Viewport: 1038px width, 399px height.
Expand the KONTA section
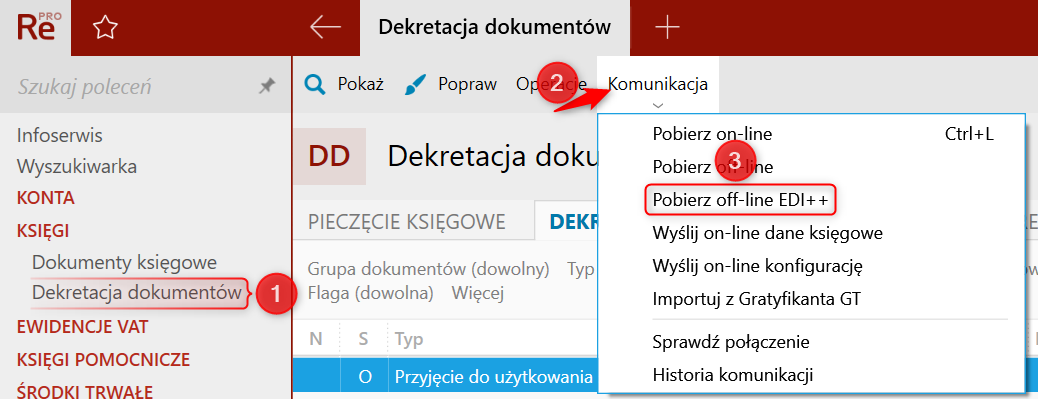(x=46, y=198)
